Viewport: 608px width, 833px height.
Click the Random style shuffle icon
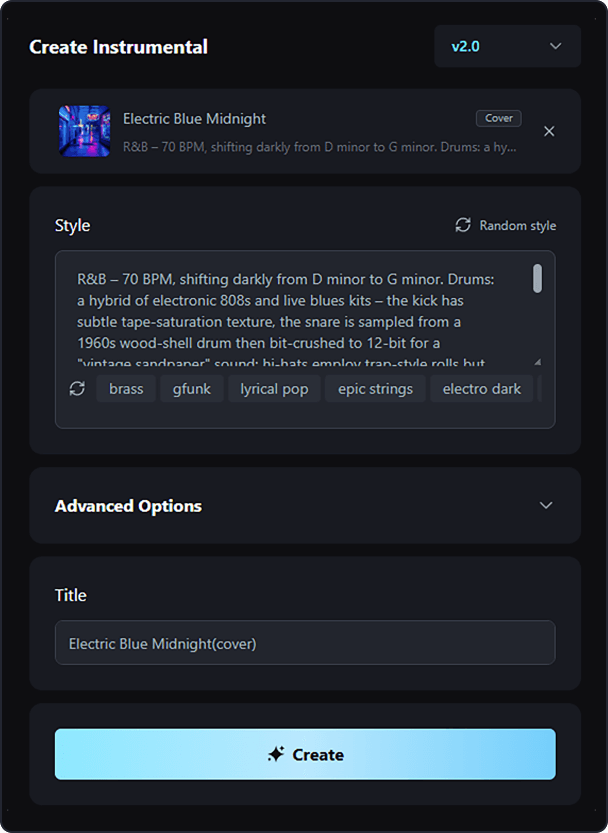463,225
